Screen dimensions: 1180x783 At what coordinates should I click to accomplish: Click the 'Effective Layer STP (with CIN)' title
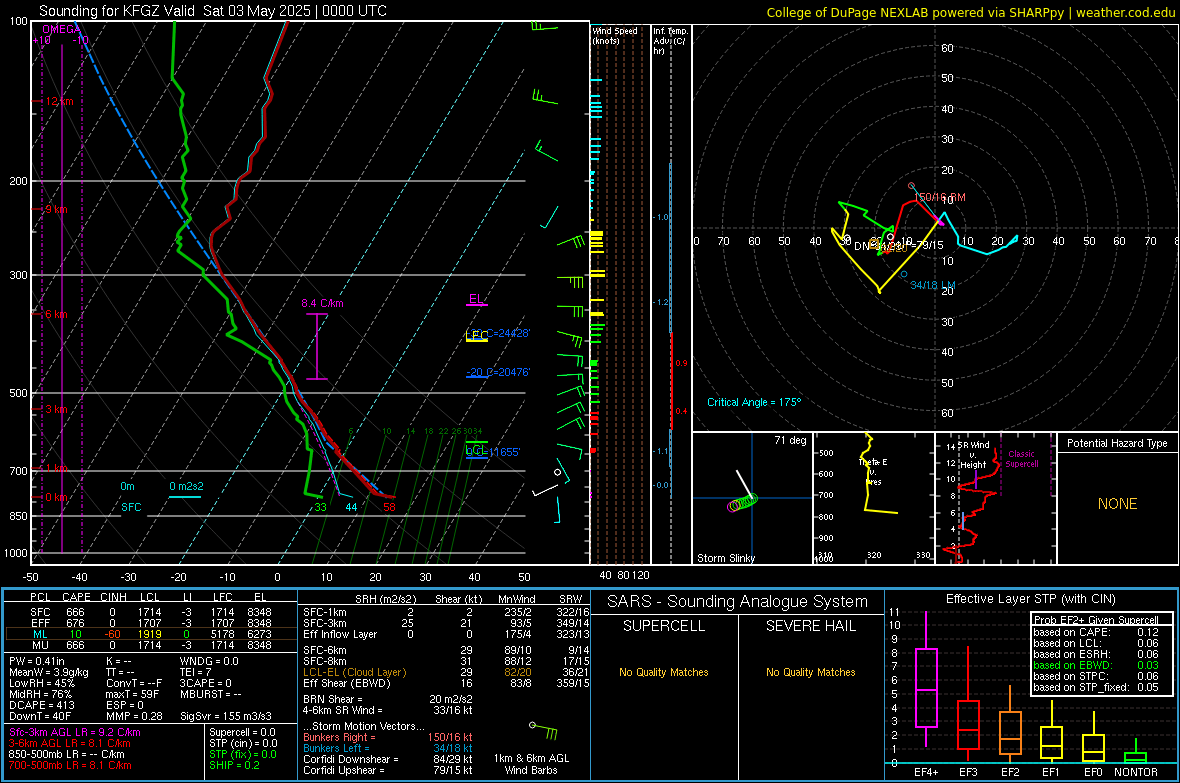tap(1030, 599)
